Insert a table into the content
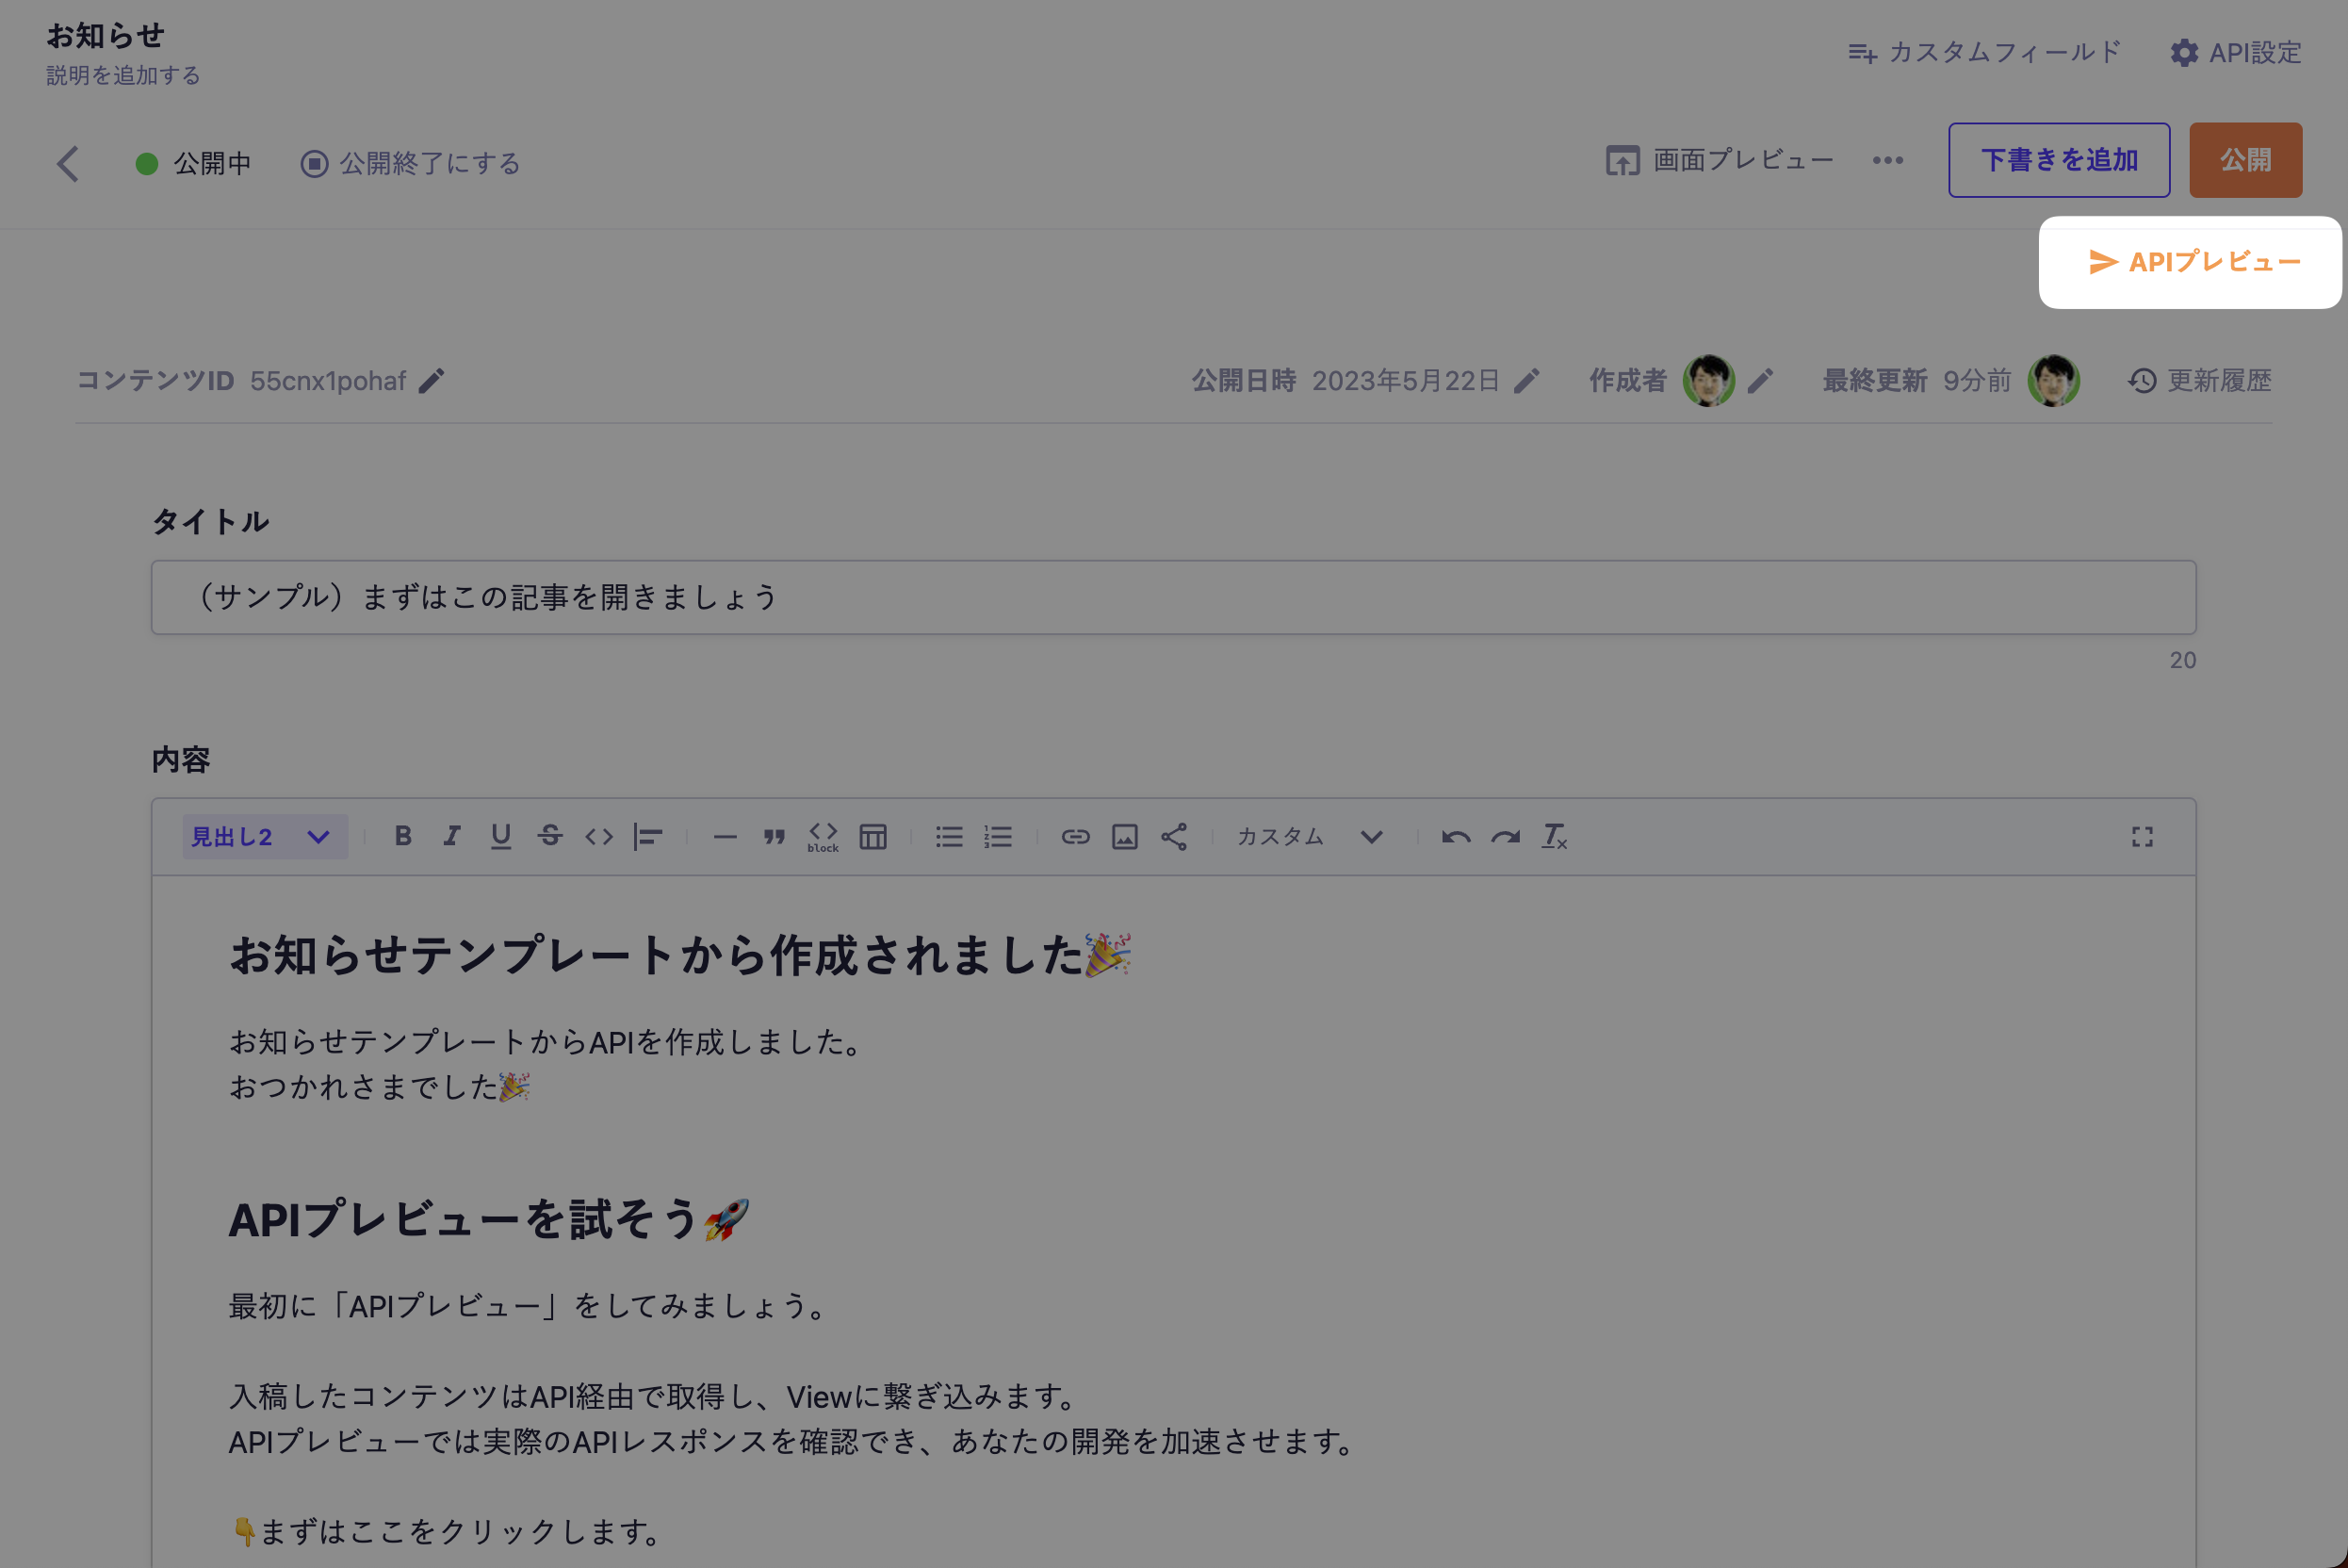Image resolution: width=2348 pixels, height=1568 pixels. 872,837
